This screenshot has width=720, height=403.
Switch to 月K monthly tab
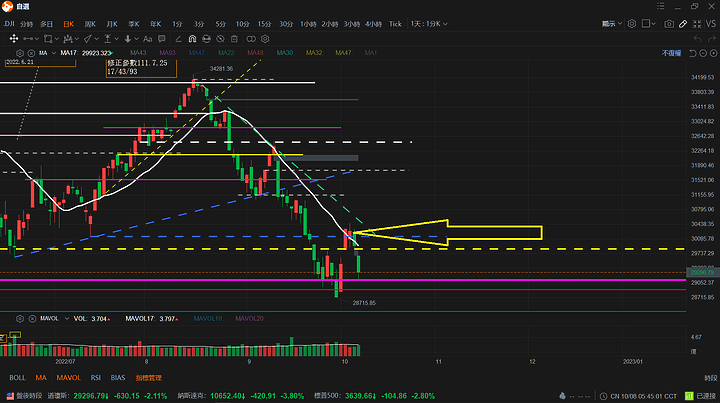click(x=112, y=24)
